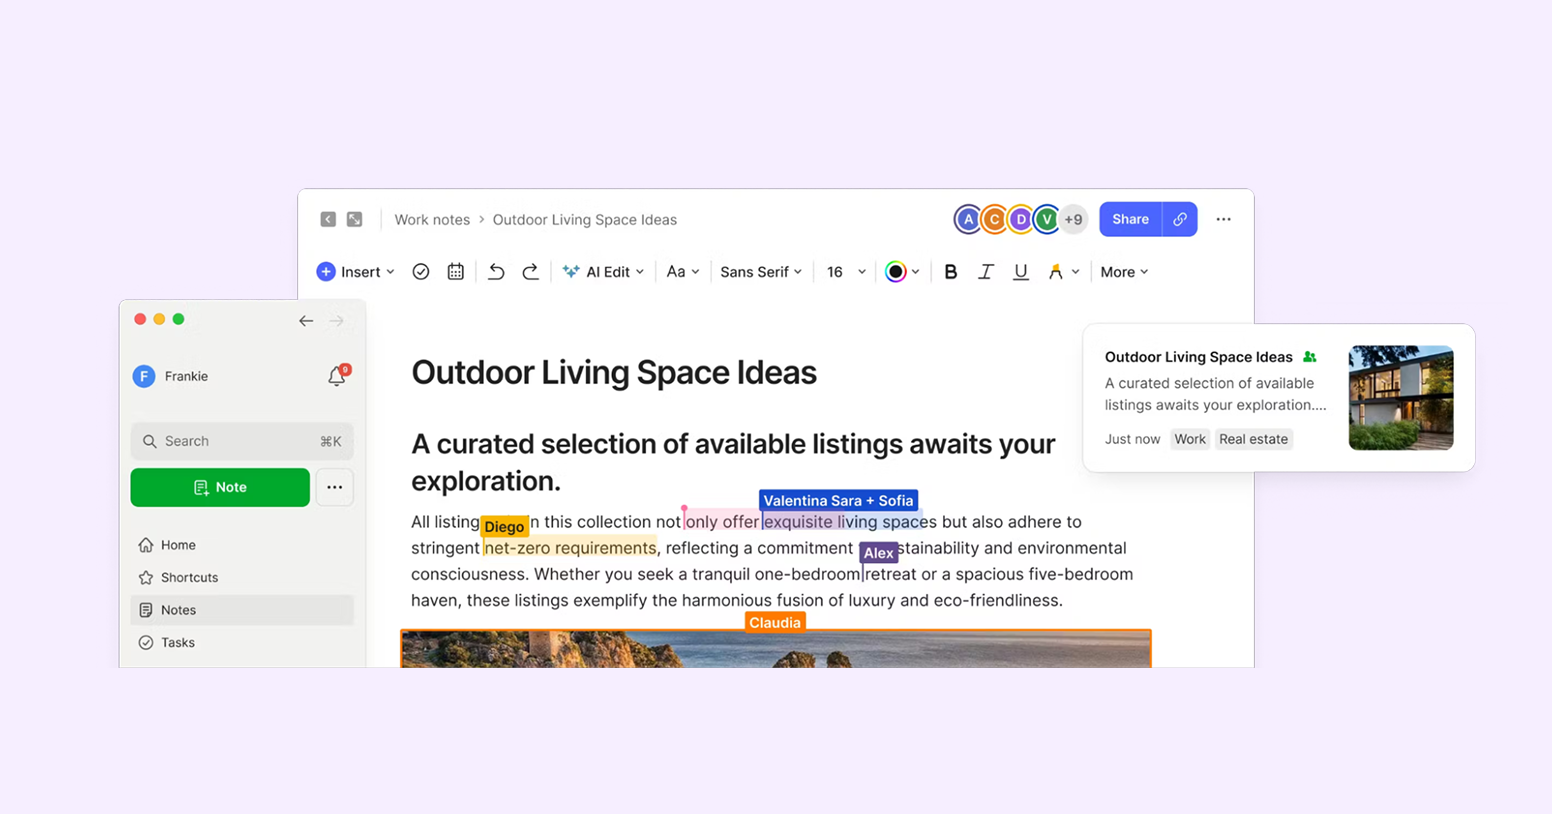
Task: Click the redo arrow in the toolbar
Action: 530,272
